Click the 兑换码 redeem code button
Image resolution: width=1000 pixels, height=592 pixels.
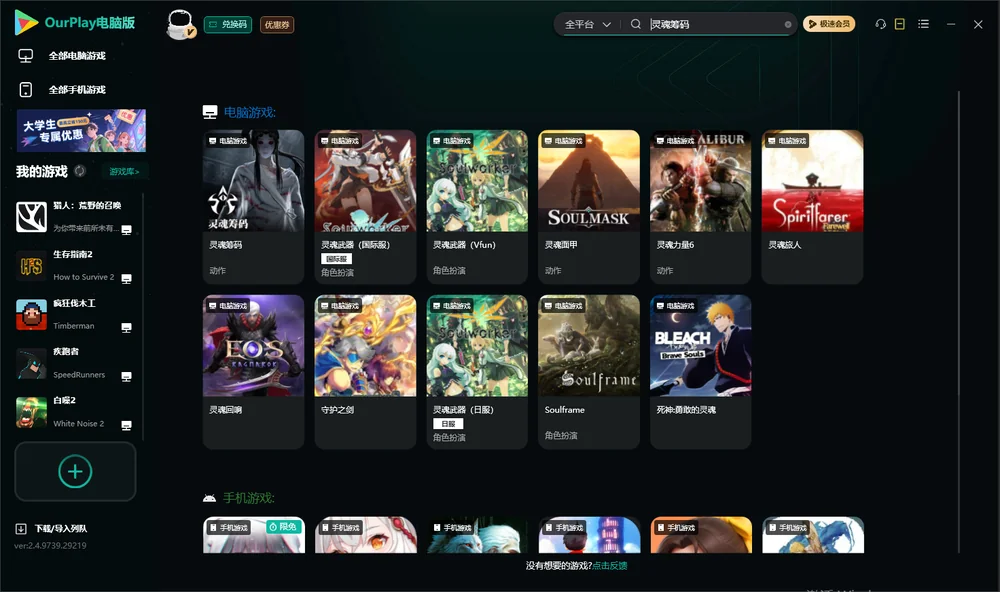coord(228,25)
